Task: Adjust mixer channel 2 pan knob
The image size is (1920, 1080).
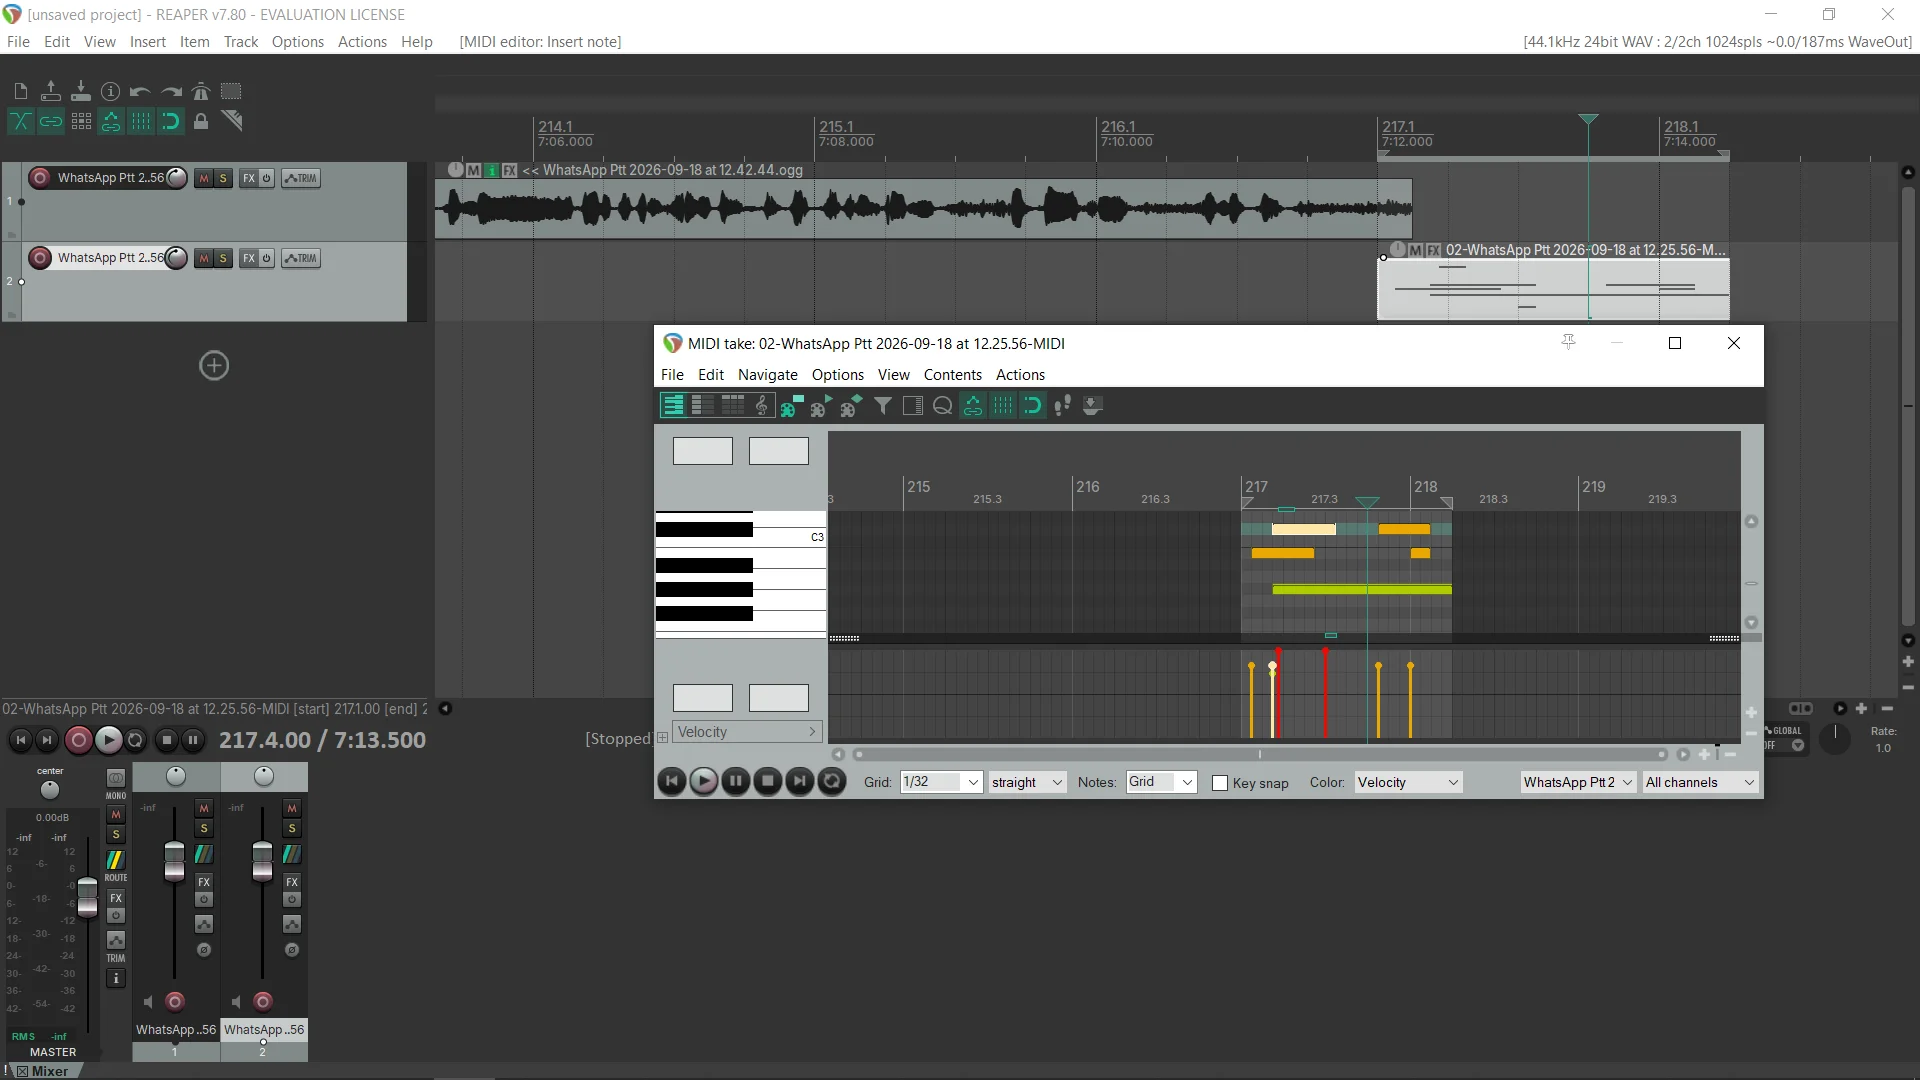Action: coord(264,777)
